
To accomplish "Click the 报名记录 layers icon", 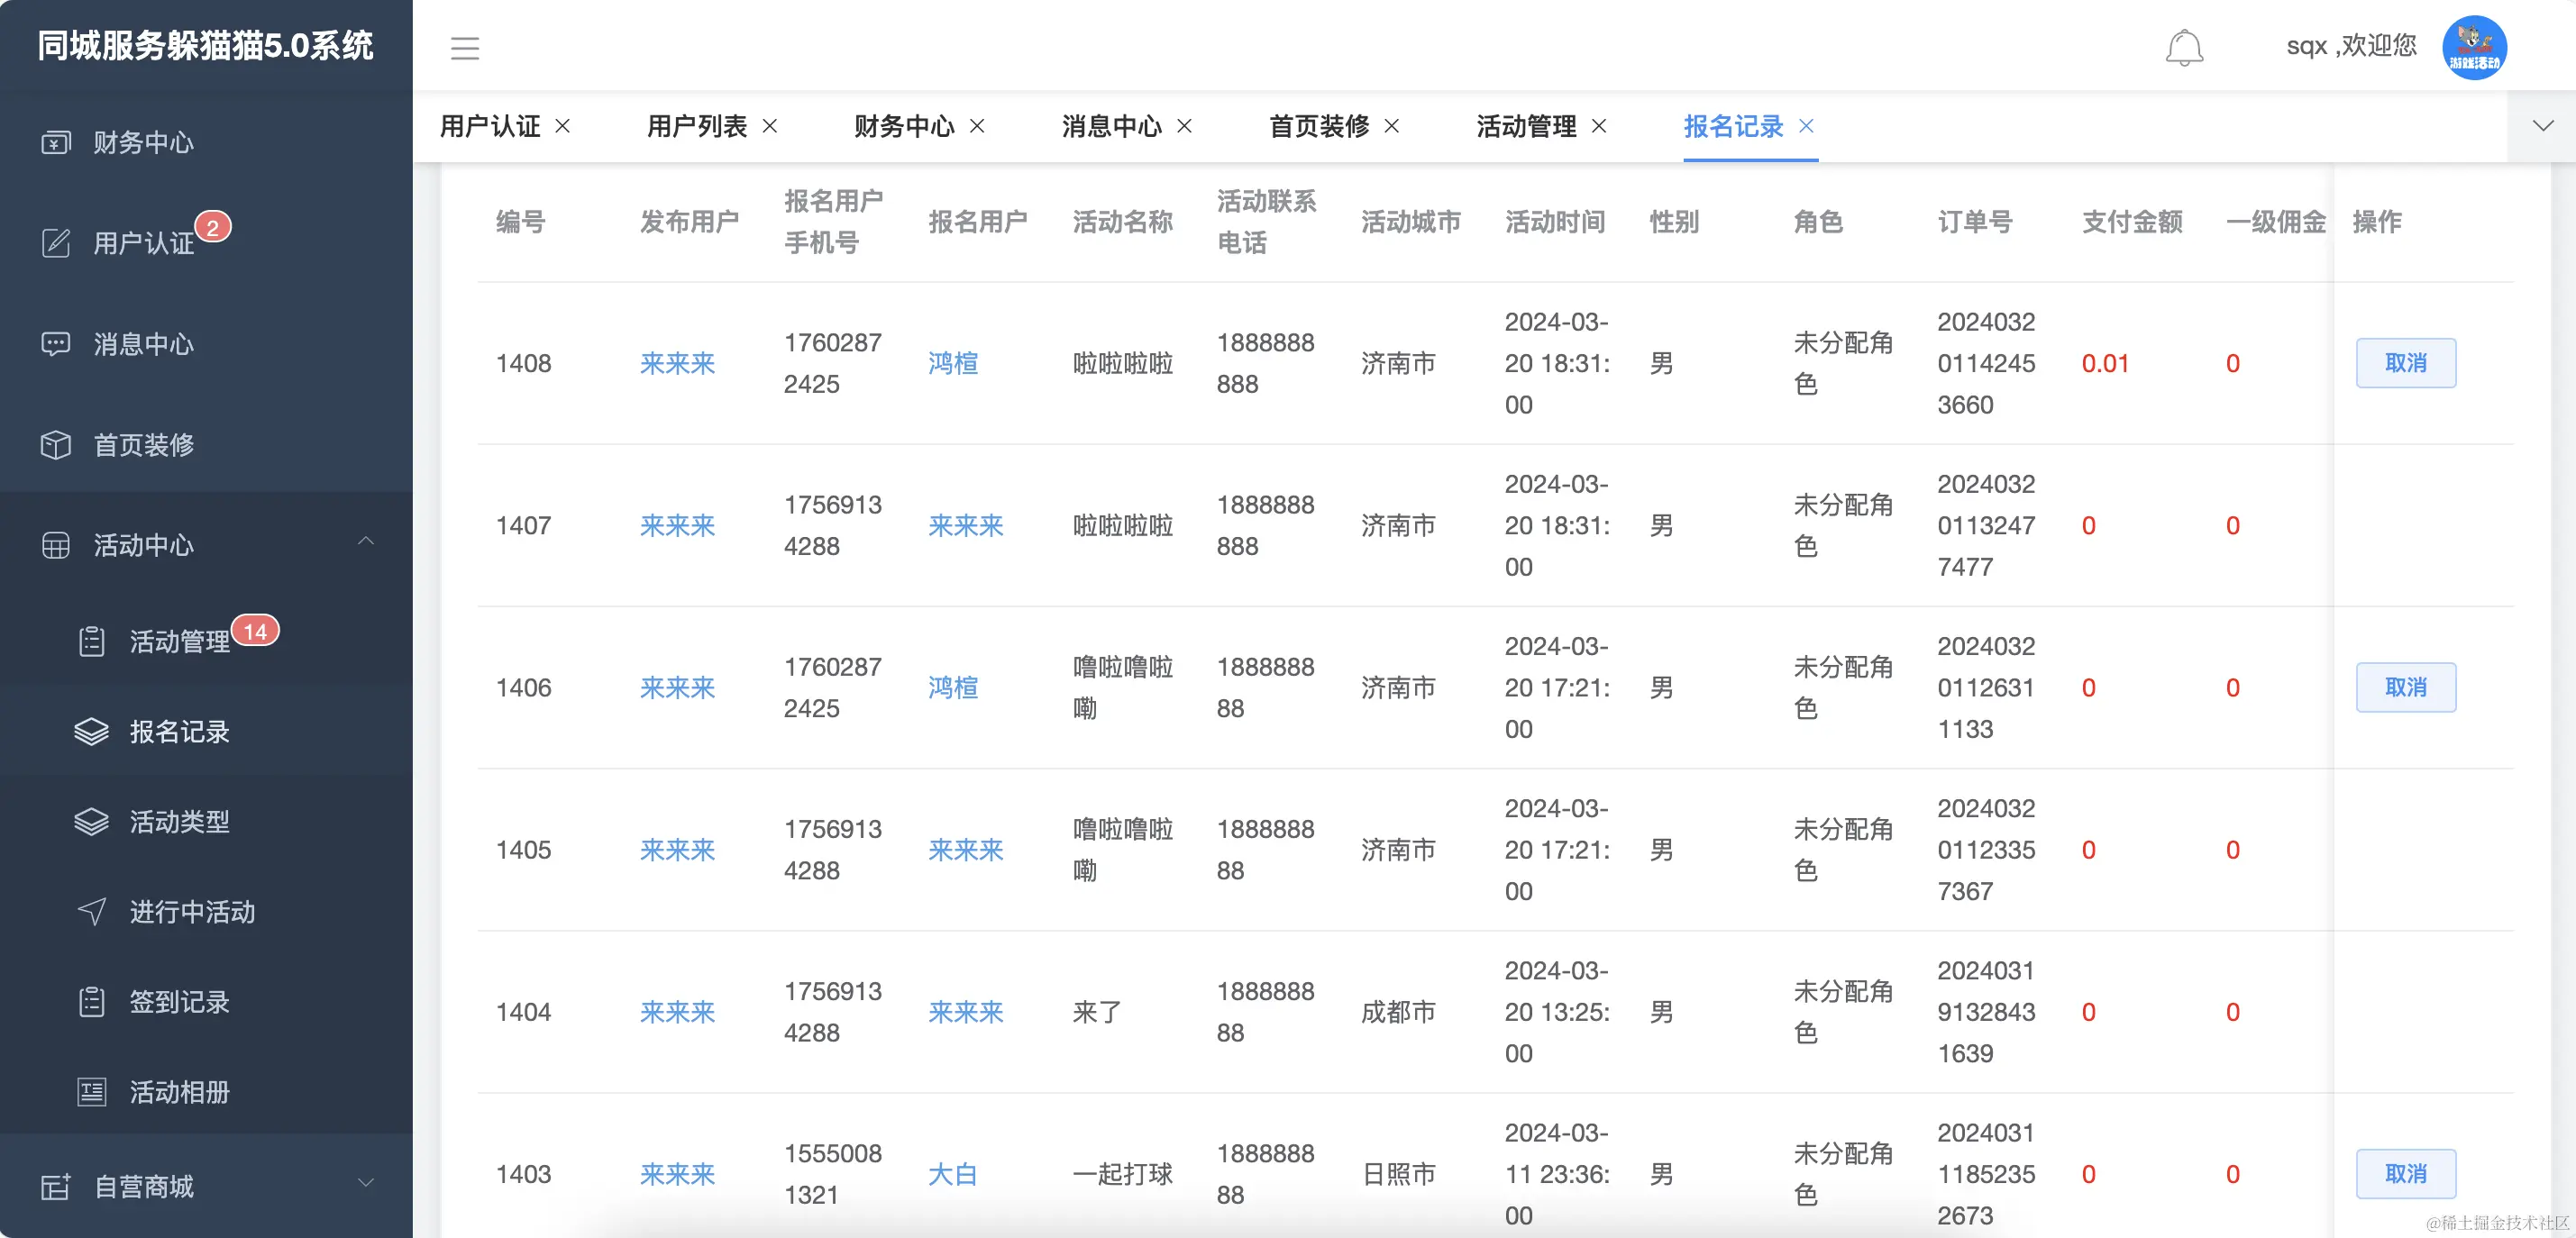I will tap(92, 731).
